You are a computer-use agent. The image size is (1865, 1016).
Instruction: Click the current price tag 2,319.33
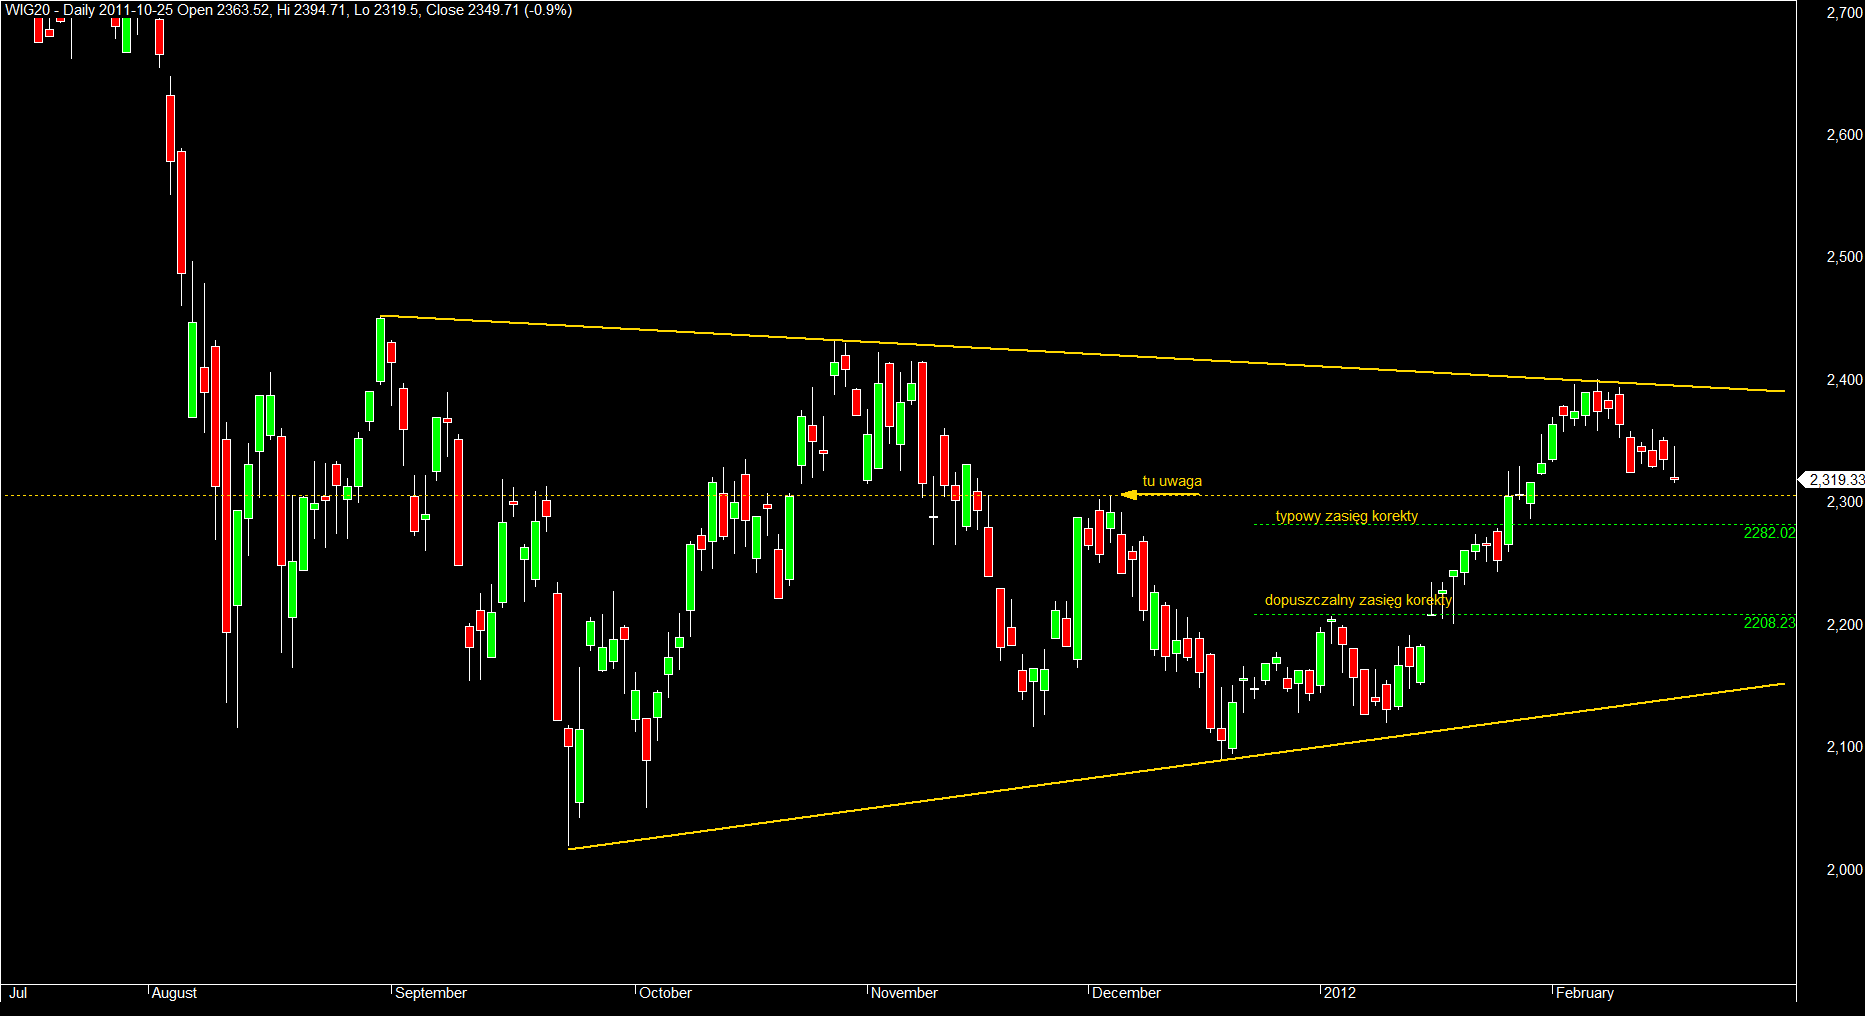click(x=1832, y=480)
